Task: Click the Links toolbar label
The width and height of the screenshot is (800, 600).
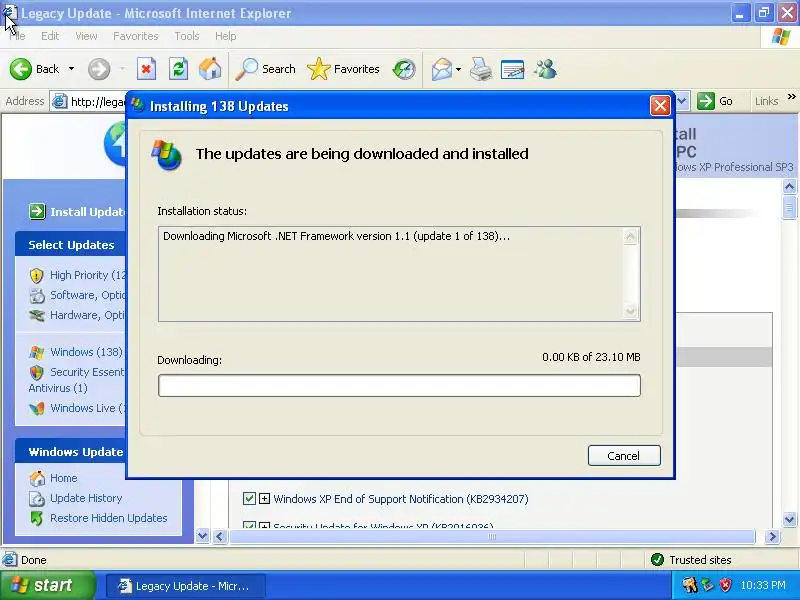Action: 766,101
